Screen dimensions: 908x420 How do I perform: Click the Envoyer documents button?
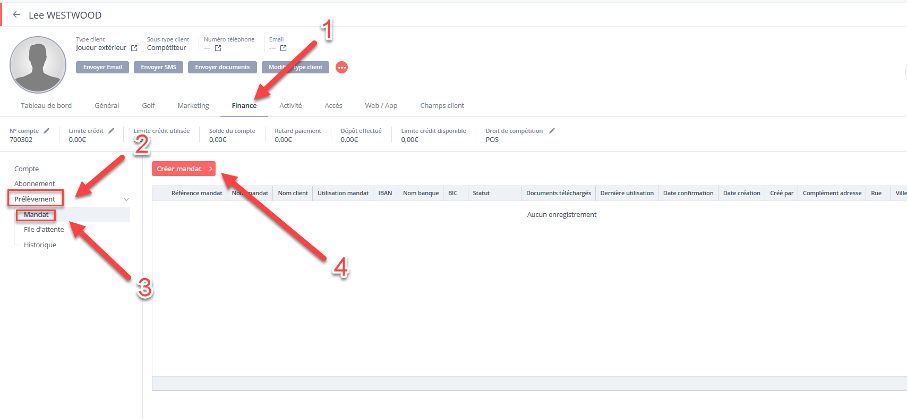(x=222, y=67)
